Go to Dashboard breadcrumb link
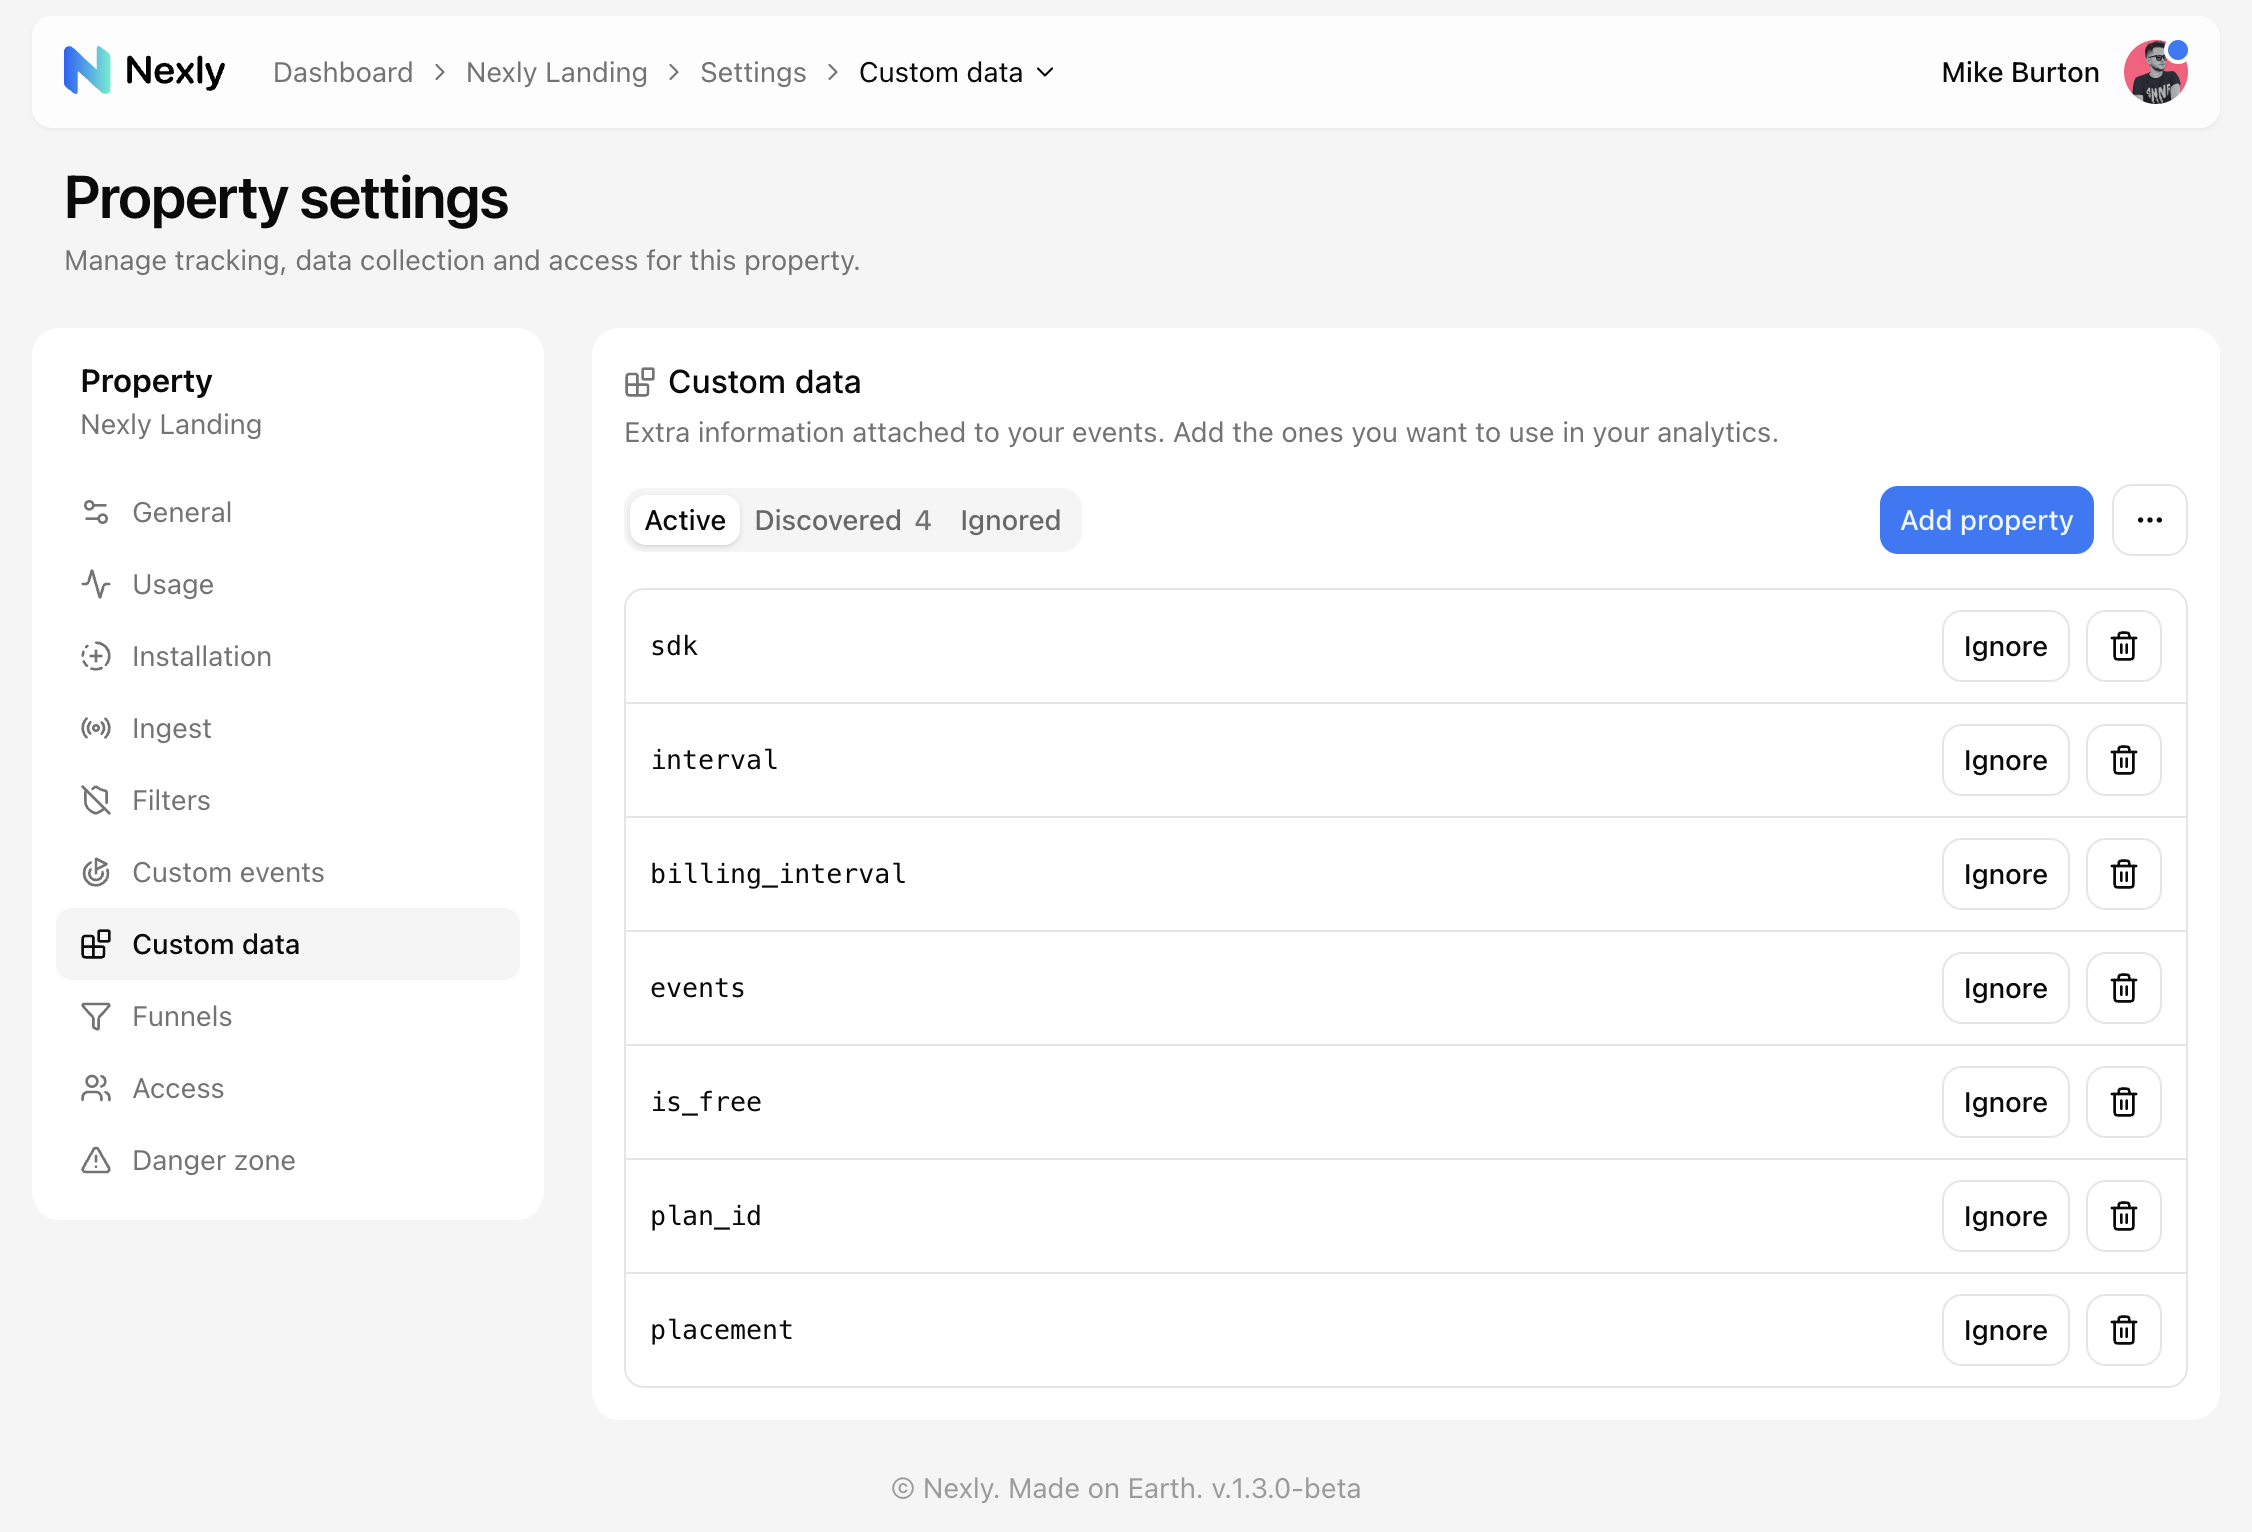 (x=343, y=72)
